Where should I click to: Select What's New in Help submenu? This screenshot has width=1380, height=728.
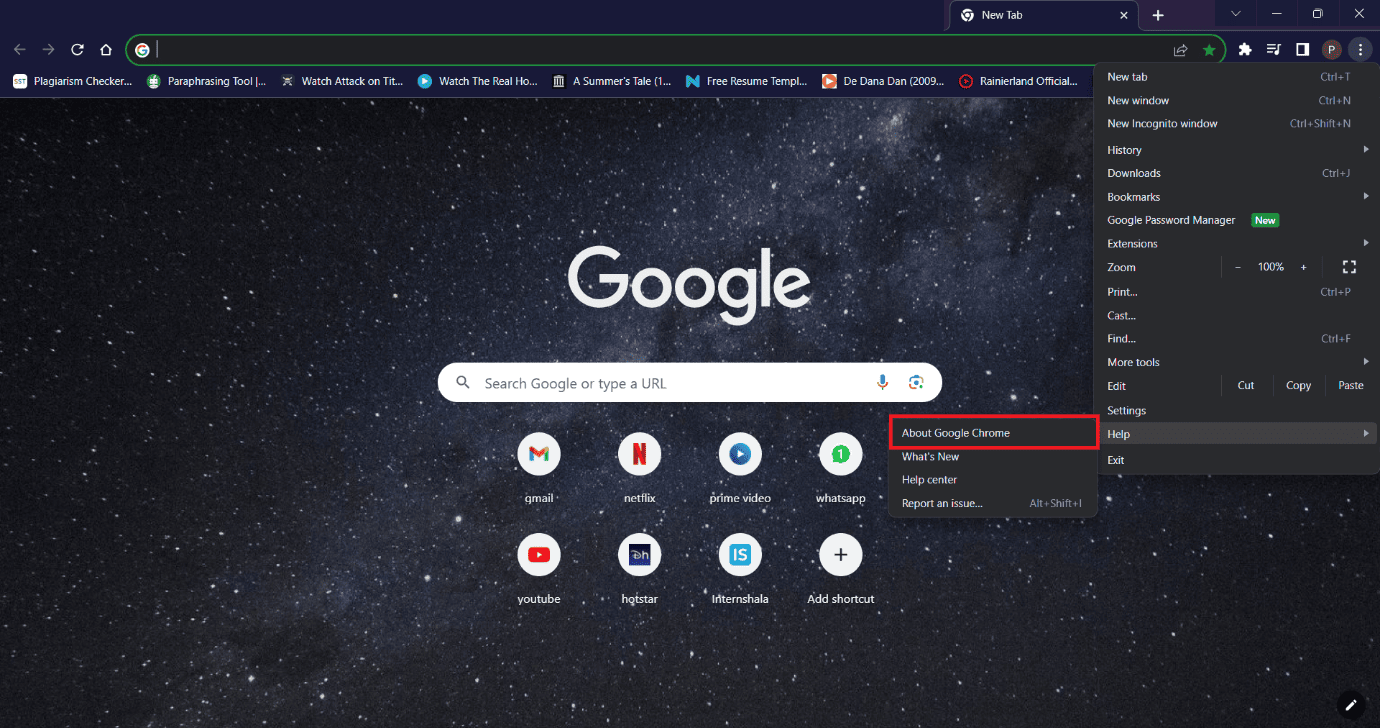993,457
